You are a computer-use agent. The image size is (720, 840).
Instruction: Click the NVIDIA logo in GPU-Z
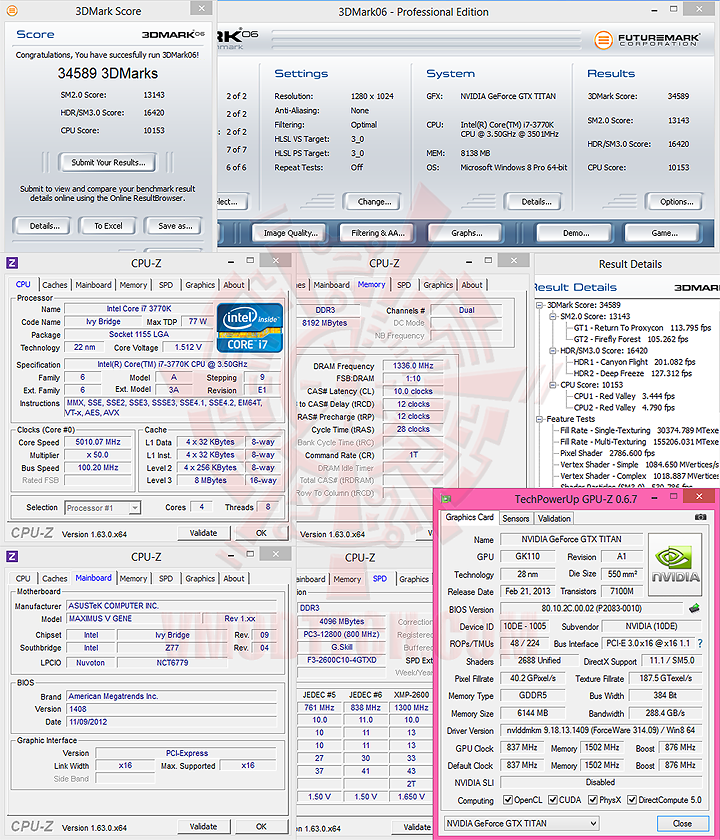[675, 564]
